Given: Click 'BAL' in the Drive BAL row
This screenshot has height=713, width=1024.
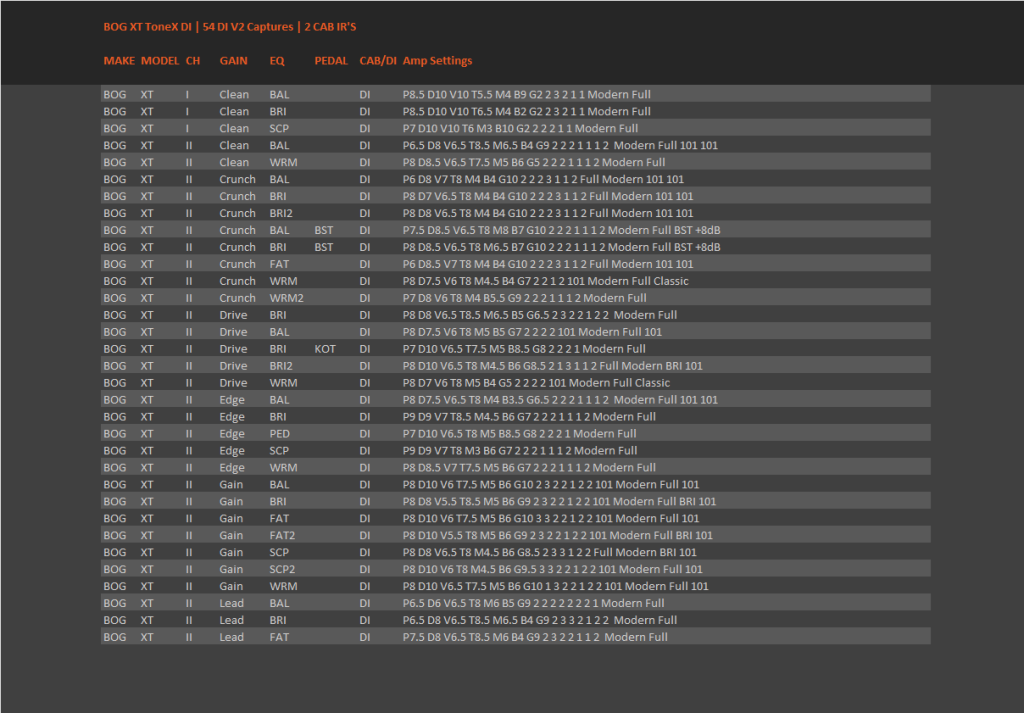Looking at the screenshot, I should (279, 332).
